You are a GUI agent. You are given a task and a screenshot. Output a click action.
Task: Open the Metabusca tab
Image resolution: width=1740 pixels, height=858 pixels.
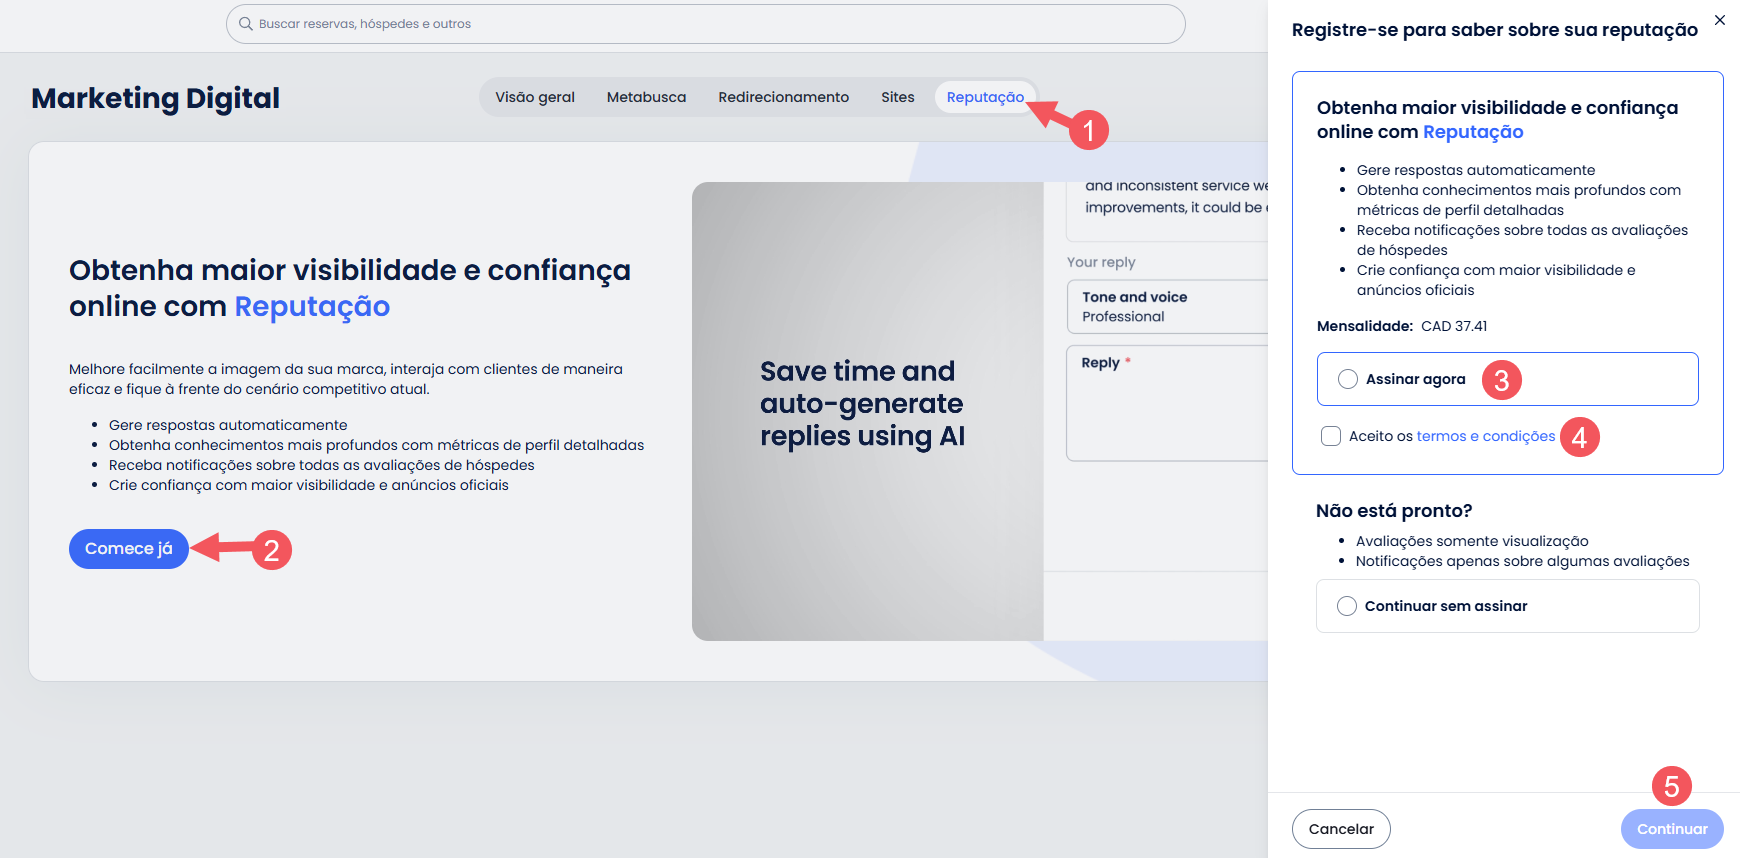(x=646, y=97)
